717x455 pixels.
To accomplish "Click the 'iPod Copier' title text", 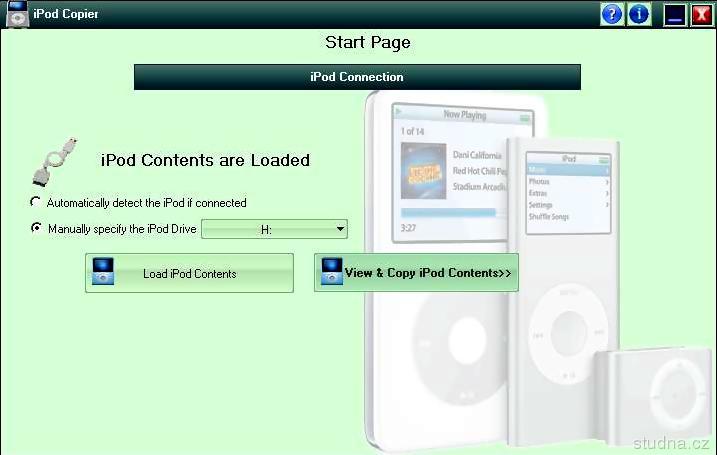I will (x=66, y=14).
